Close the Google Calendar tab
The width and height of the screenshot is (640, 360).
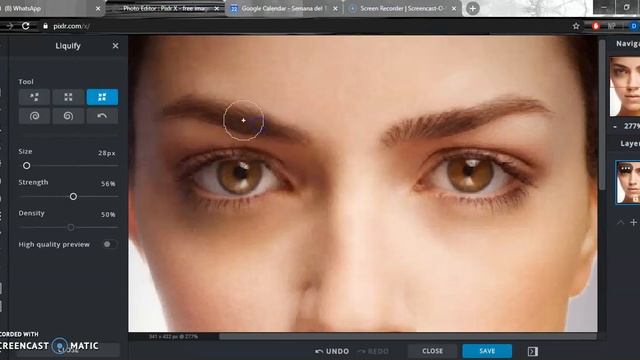pyautogui.click(x=335, y=8)
